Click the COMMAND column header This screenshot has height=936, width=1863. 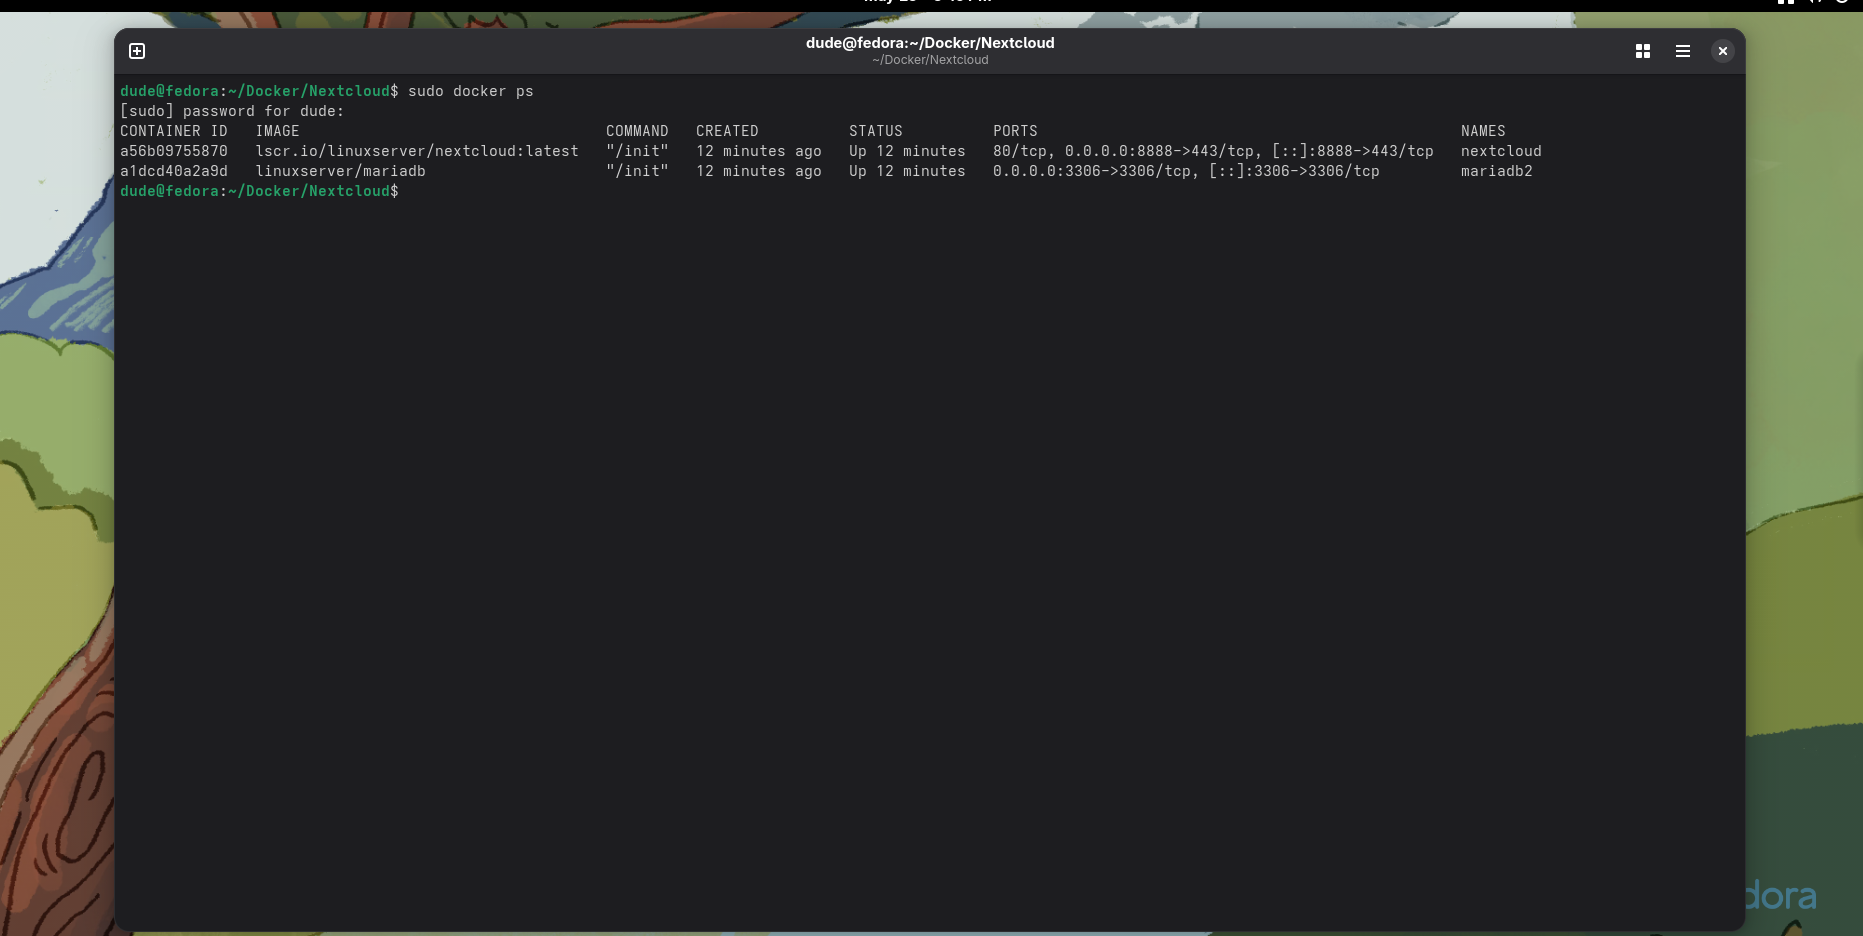pyautogui.click(x=637, y=131)
